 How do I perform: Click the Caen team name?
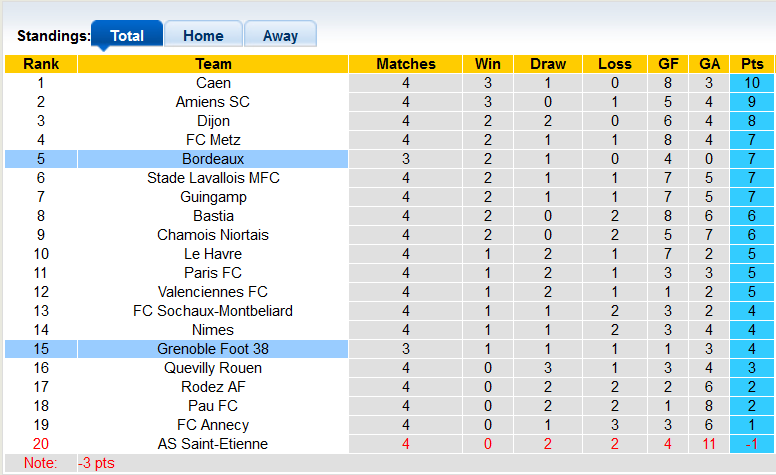213,83
